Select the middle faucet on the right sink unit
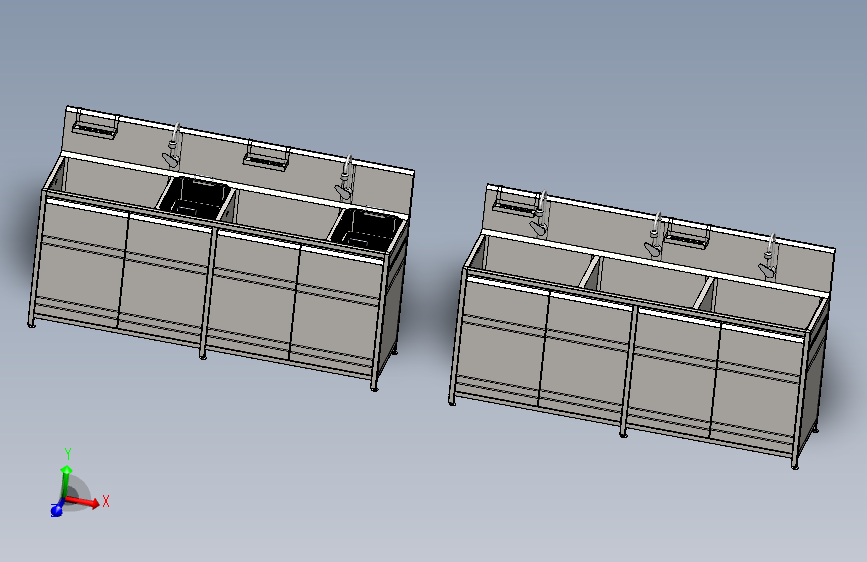The width and height of the screenshot is (867, 562). [x=655, y=235]
